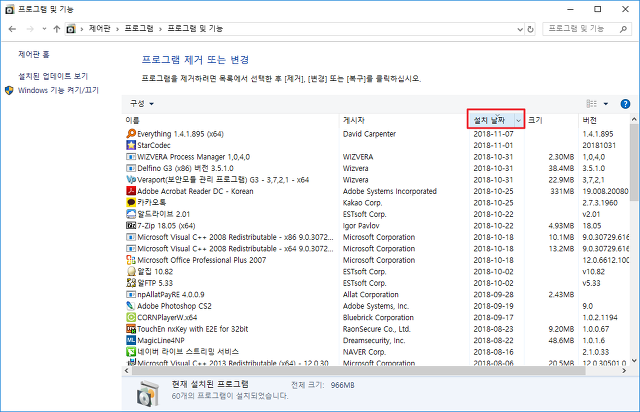Select the StarCodec star icon
Viewport: 640px width, 412px height.
pos(131,145)
